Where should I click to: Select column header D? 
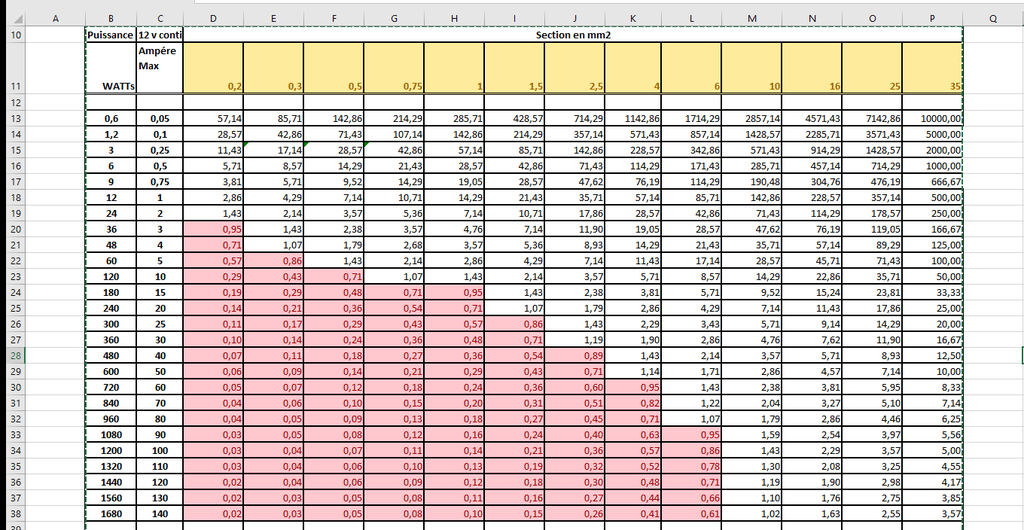213,18
